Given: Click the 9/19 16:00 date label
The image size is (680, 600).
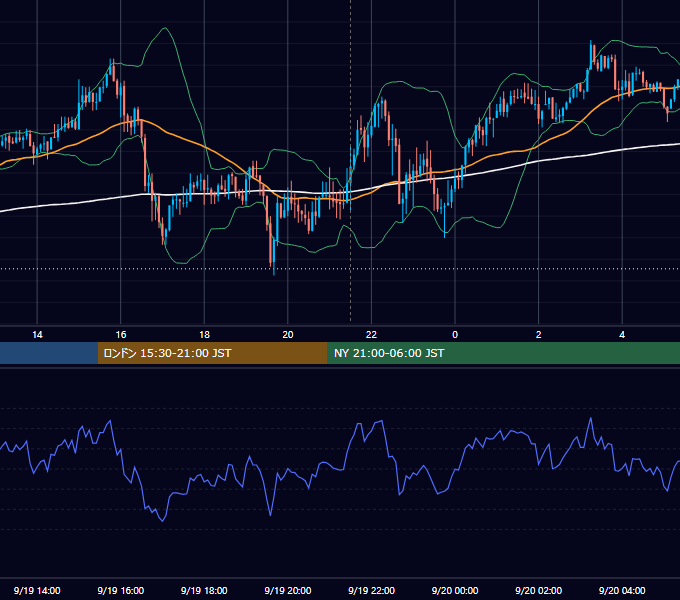Looking at the screenshot, I should (x=121, y=590).
